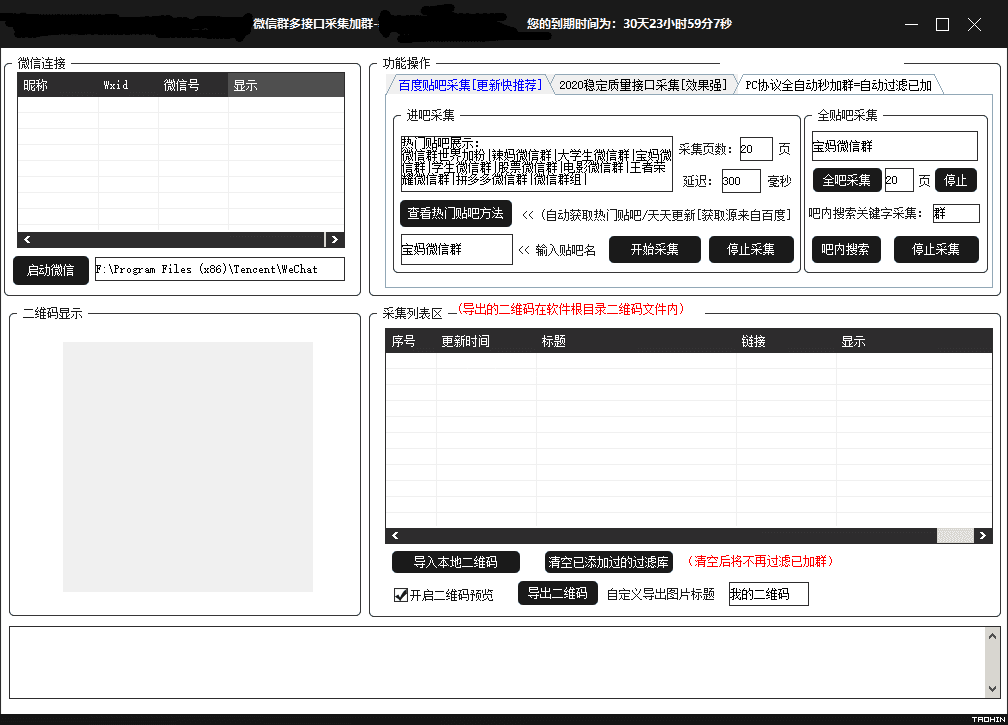Click the 启动微信 button
1008x725 pixels.
(51, 271)
